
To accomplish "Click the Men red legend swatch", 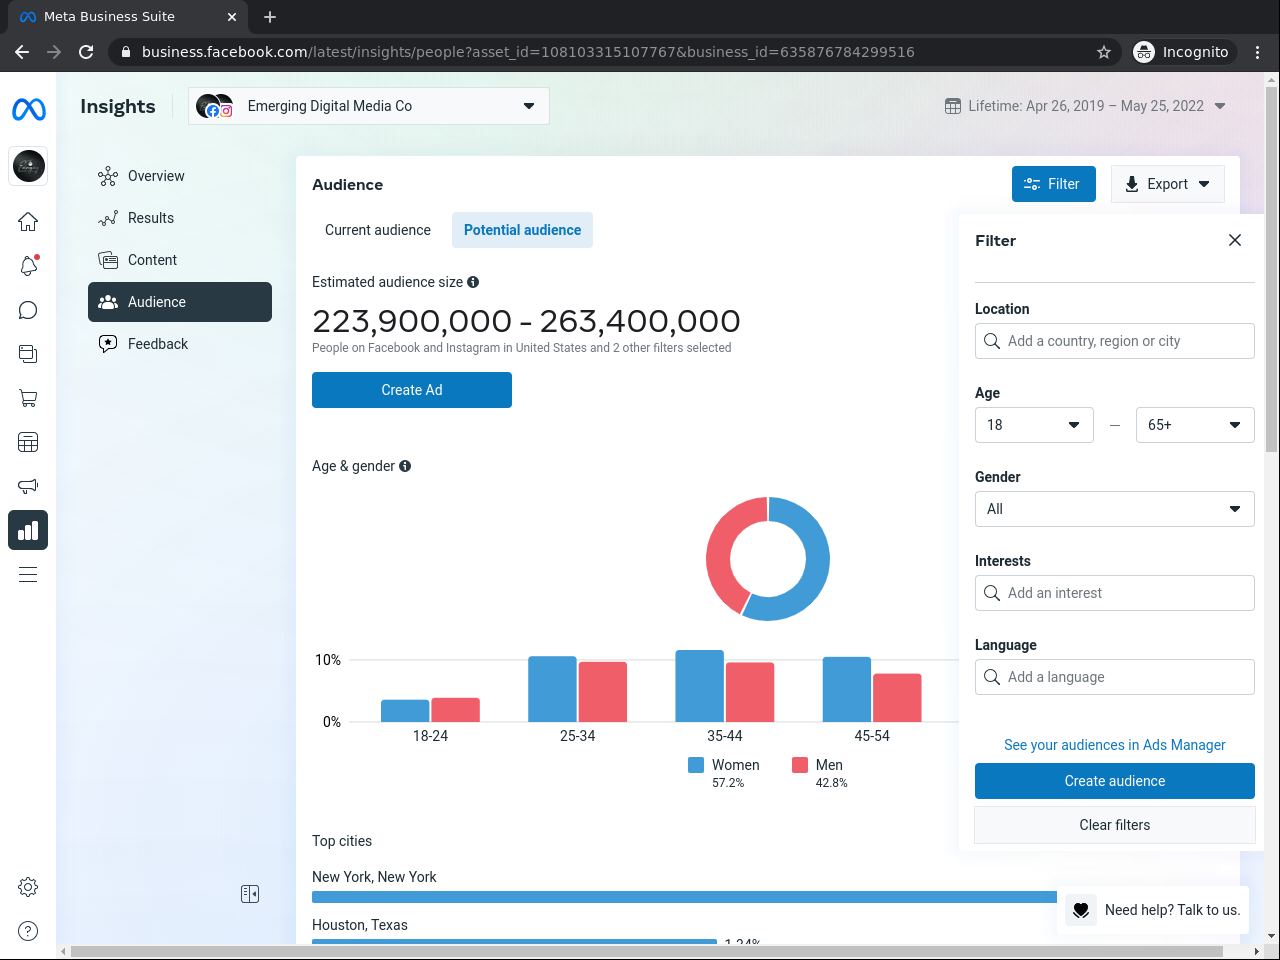I will pyautogui.click(x=800, y=765).
